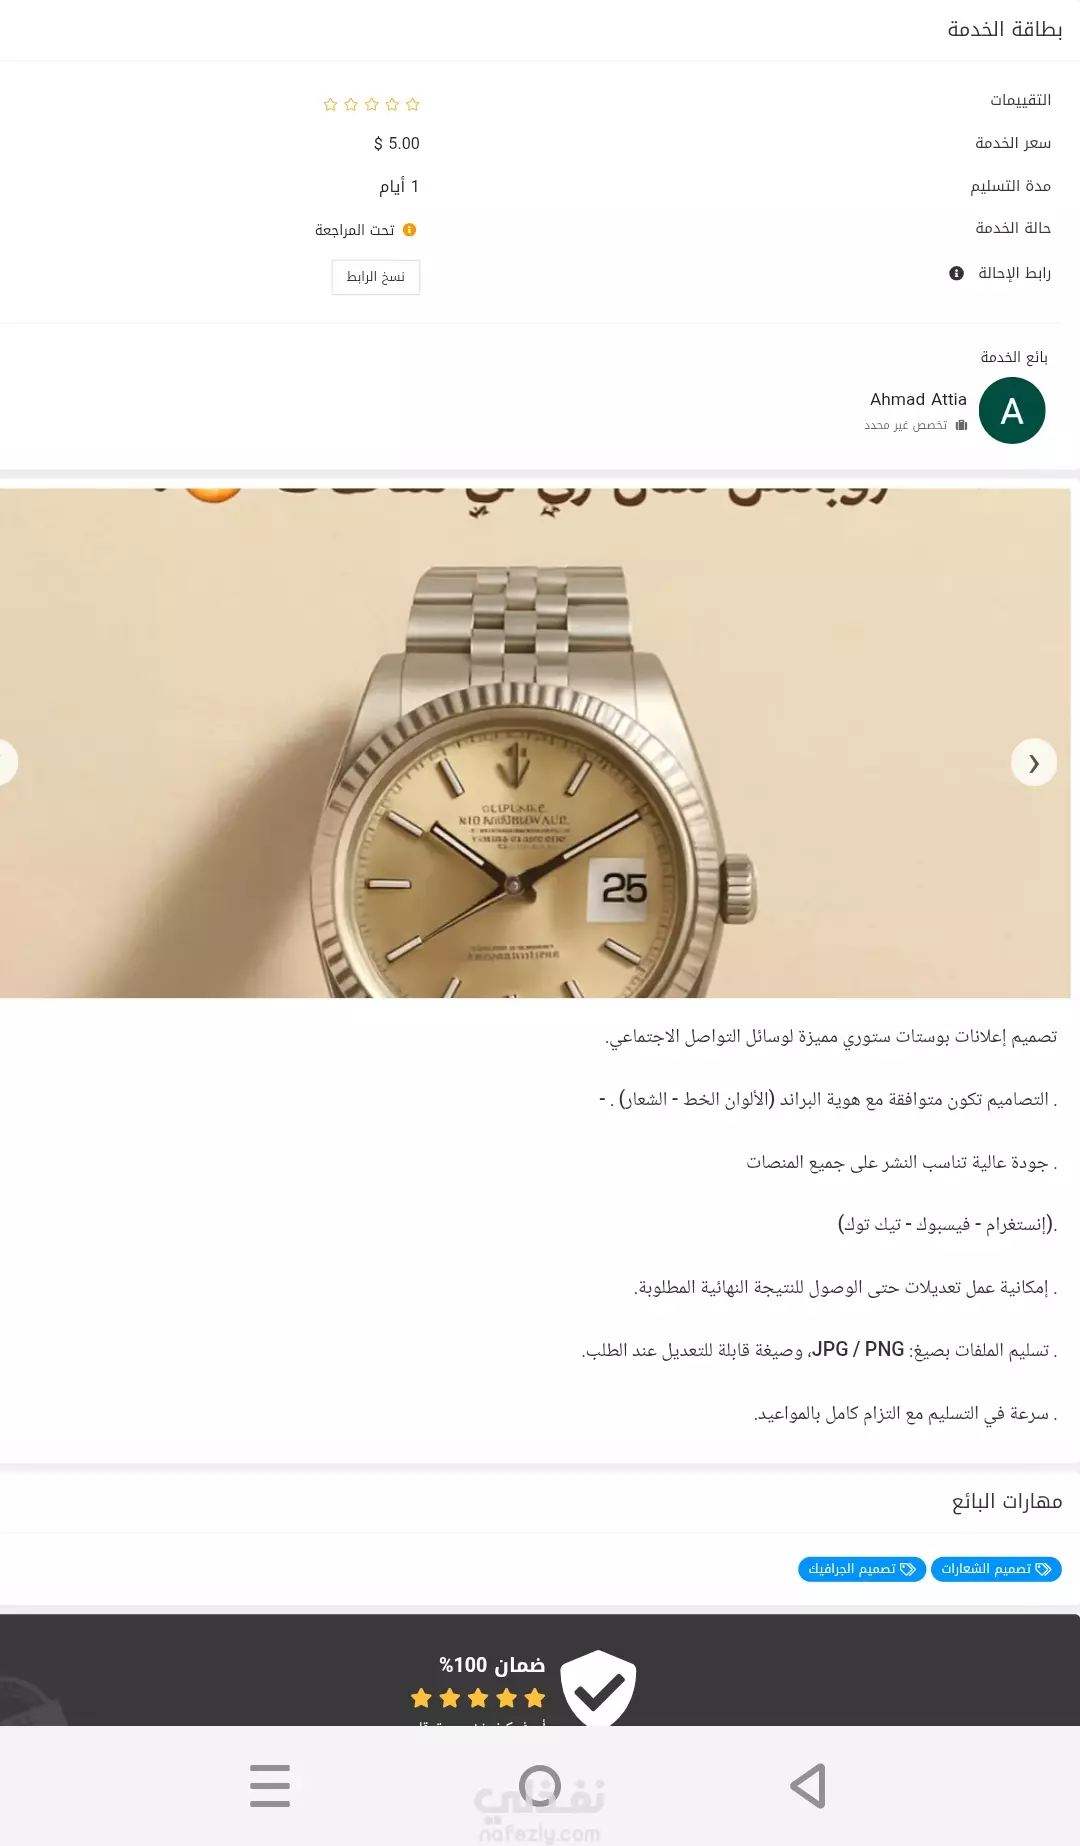This screenshot has width=1080, height=1846.
Task: Open the watch advertisement image
Action: pyautogui.click(x=535, y=743)
